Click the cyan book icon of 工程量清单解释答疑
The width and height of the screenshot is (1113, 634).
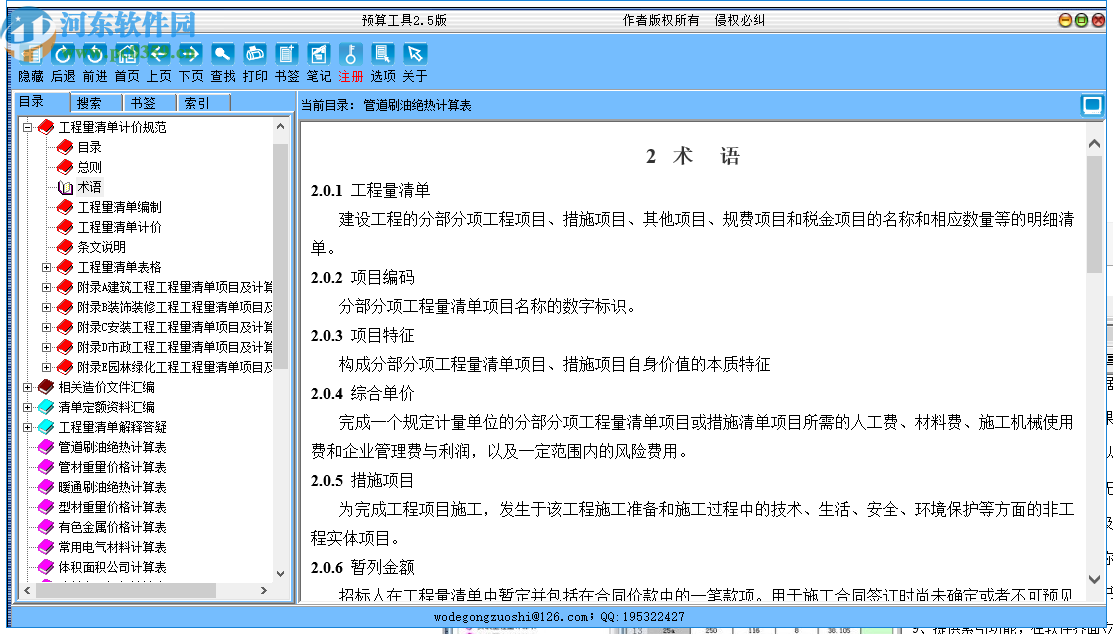pyautogui.click(x=46, y=427)
